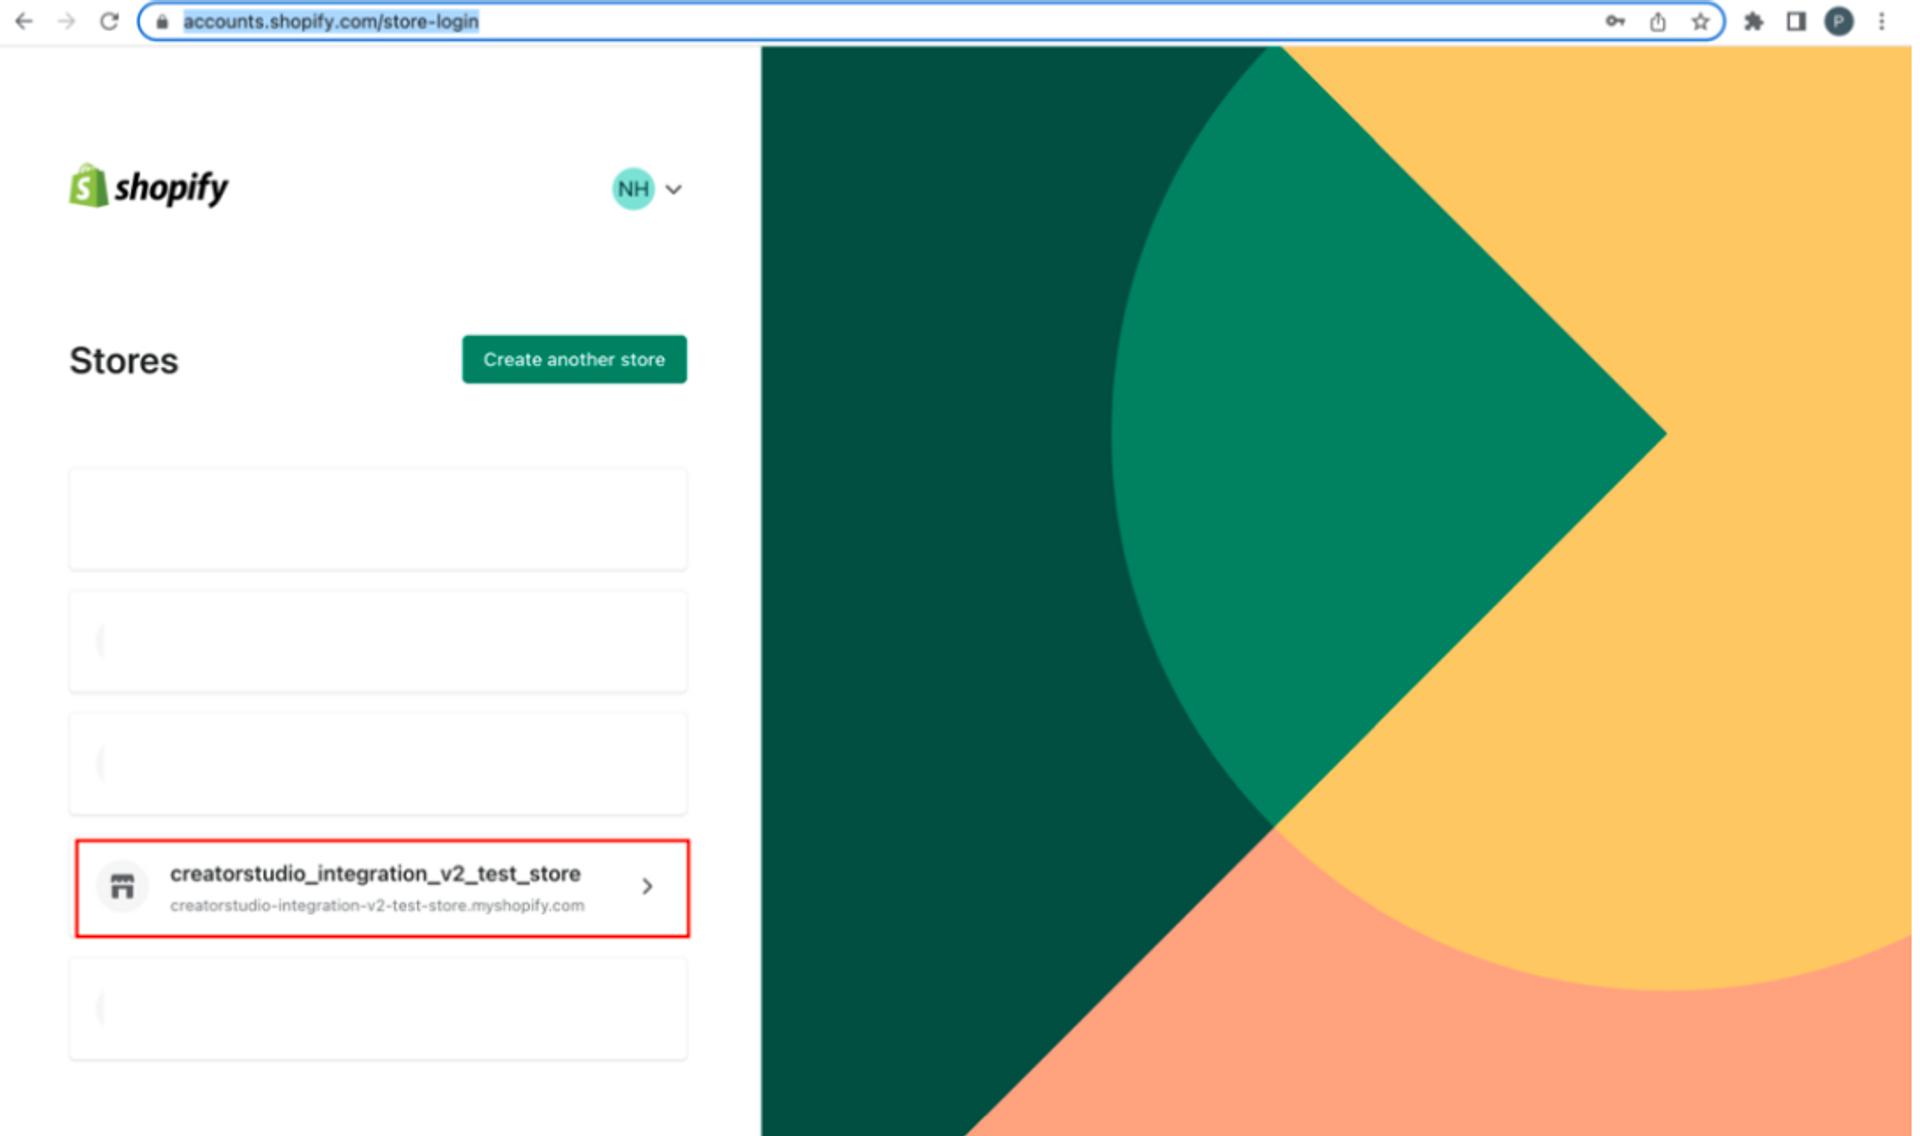
Task: Click the Shopify logo
Action: pos(149,186)
